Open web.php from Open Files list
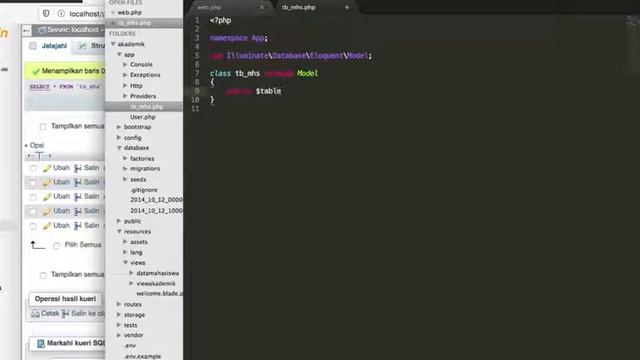 129,13
